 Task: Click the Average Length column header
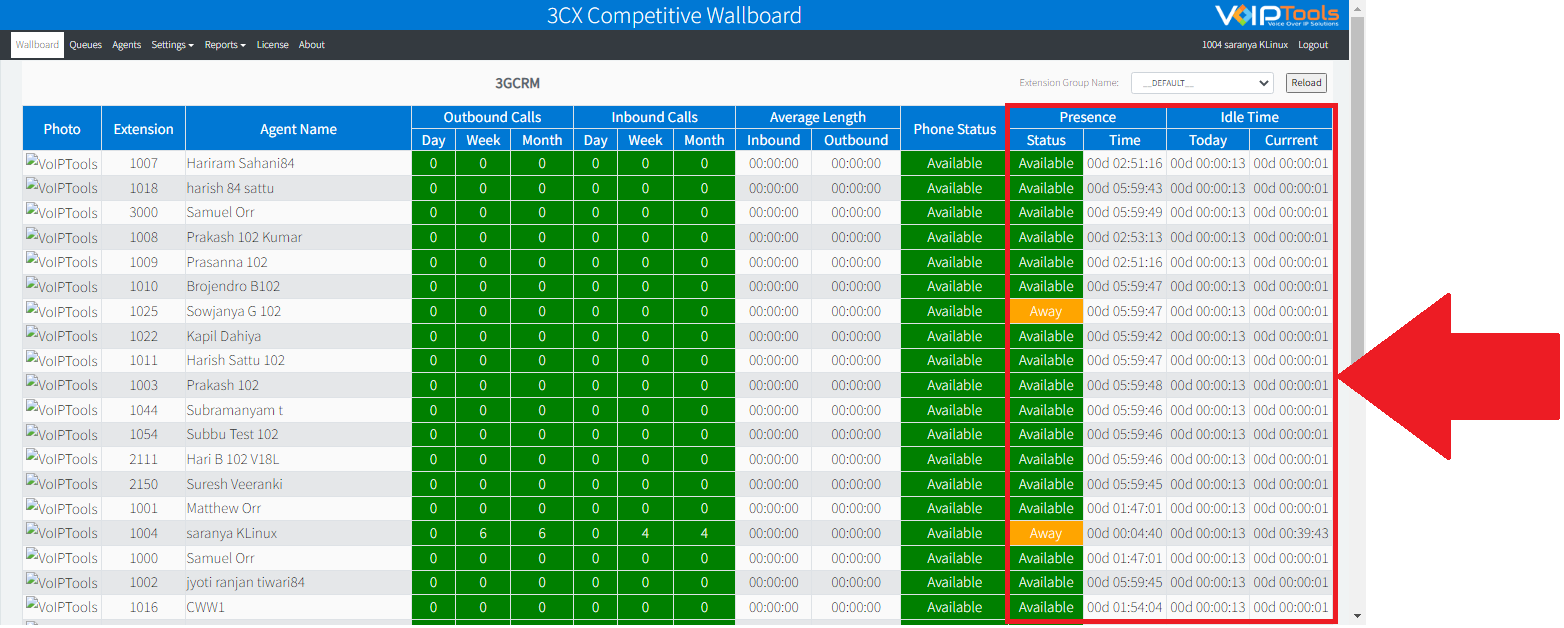(x=818, y=117)
